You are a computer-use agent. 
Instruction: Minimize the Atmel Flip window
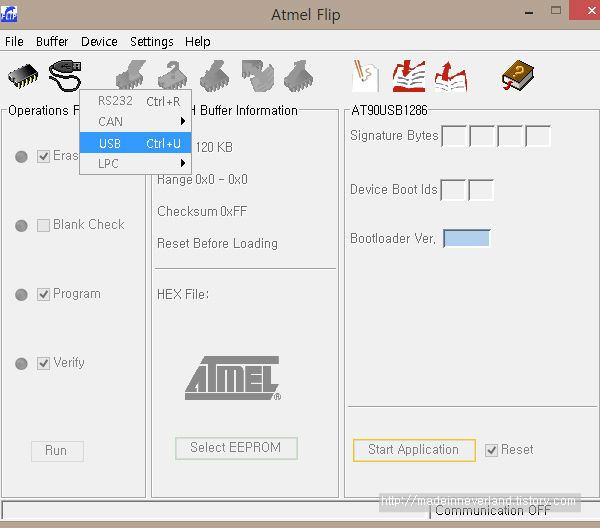(529, 12)
